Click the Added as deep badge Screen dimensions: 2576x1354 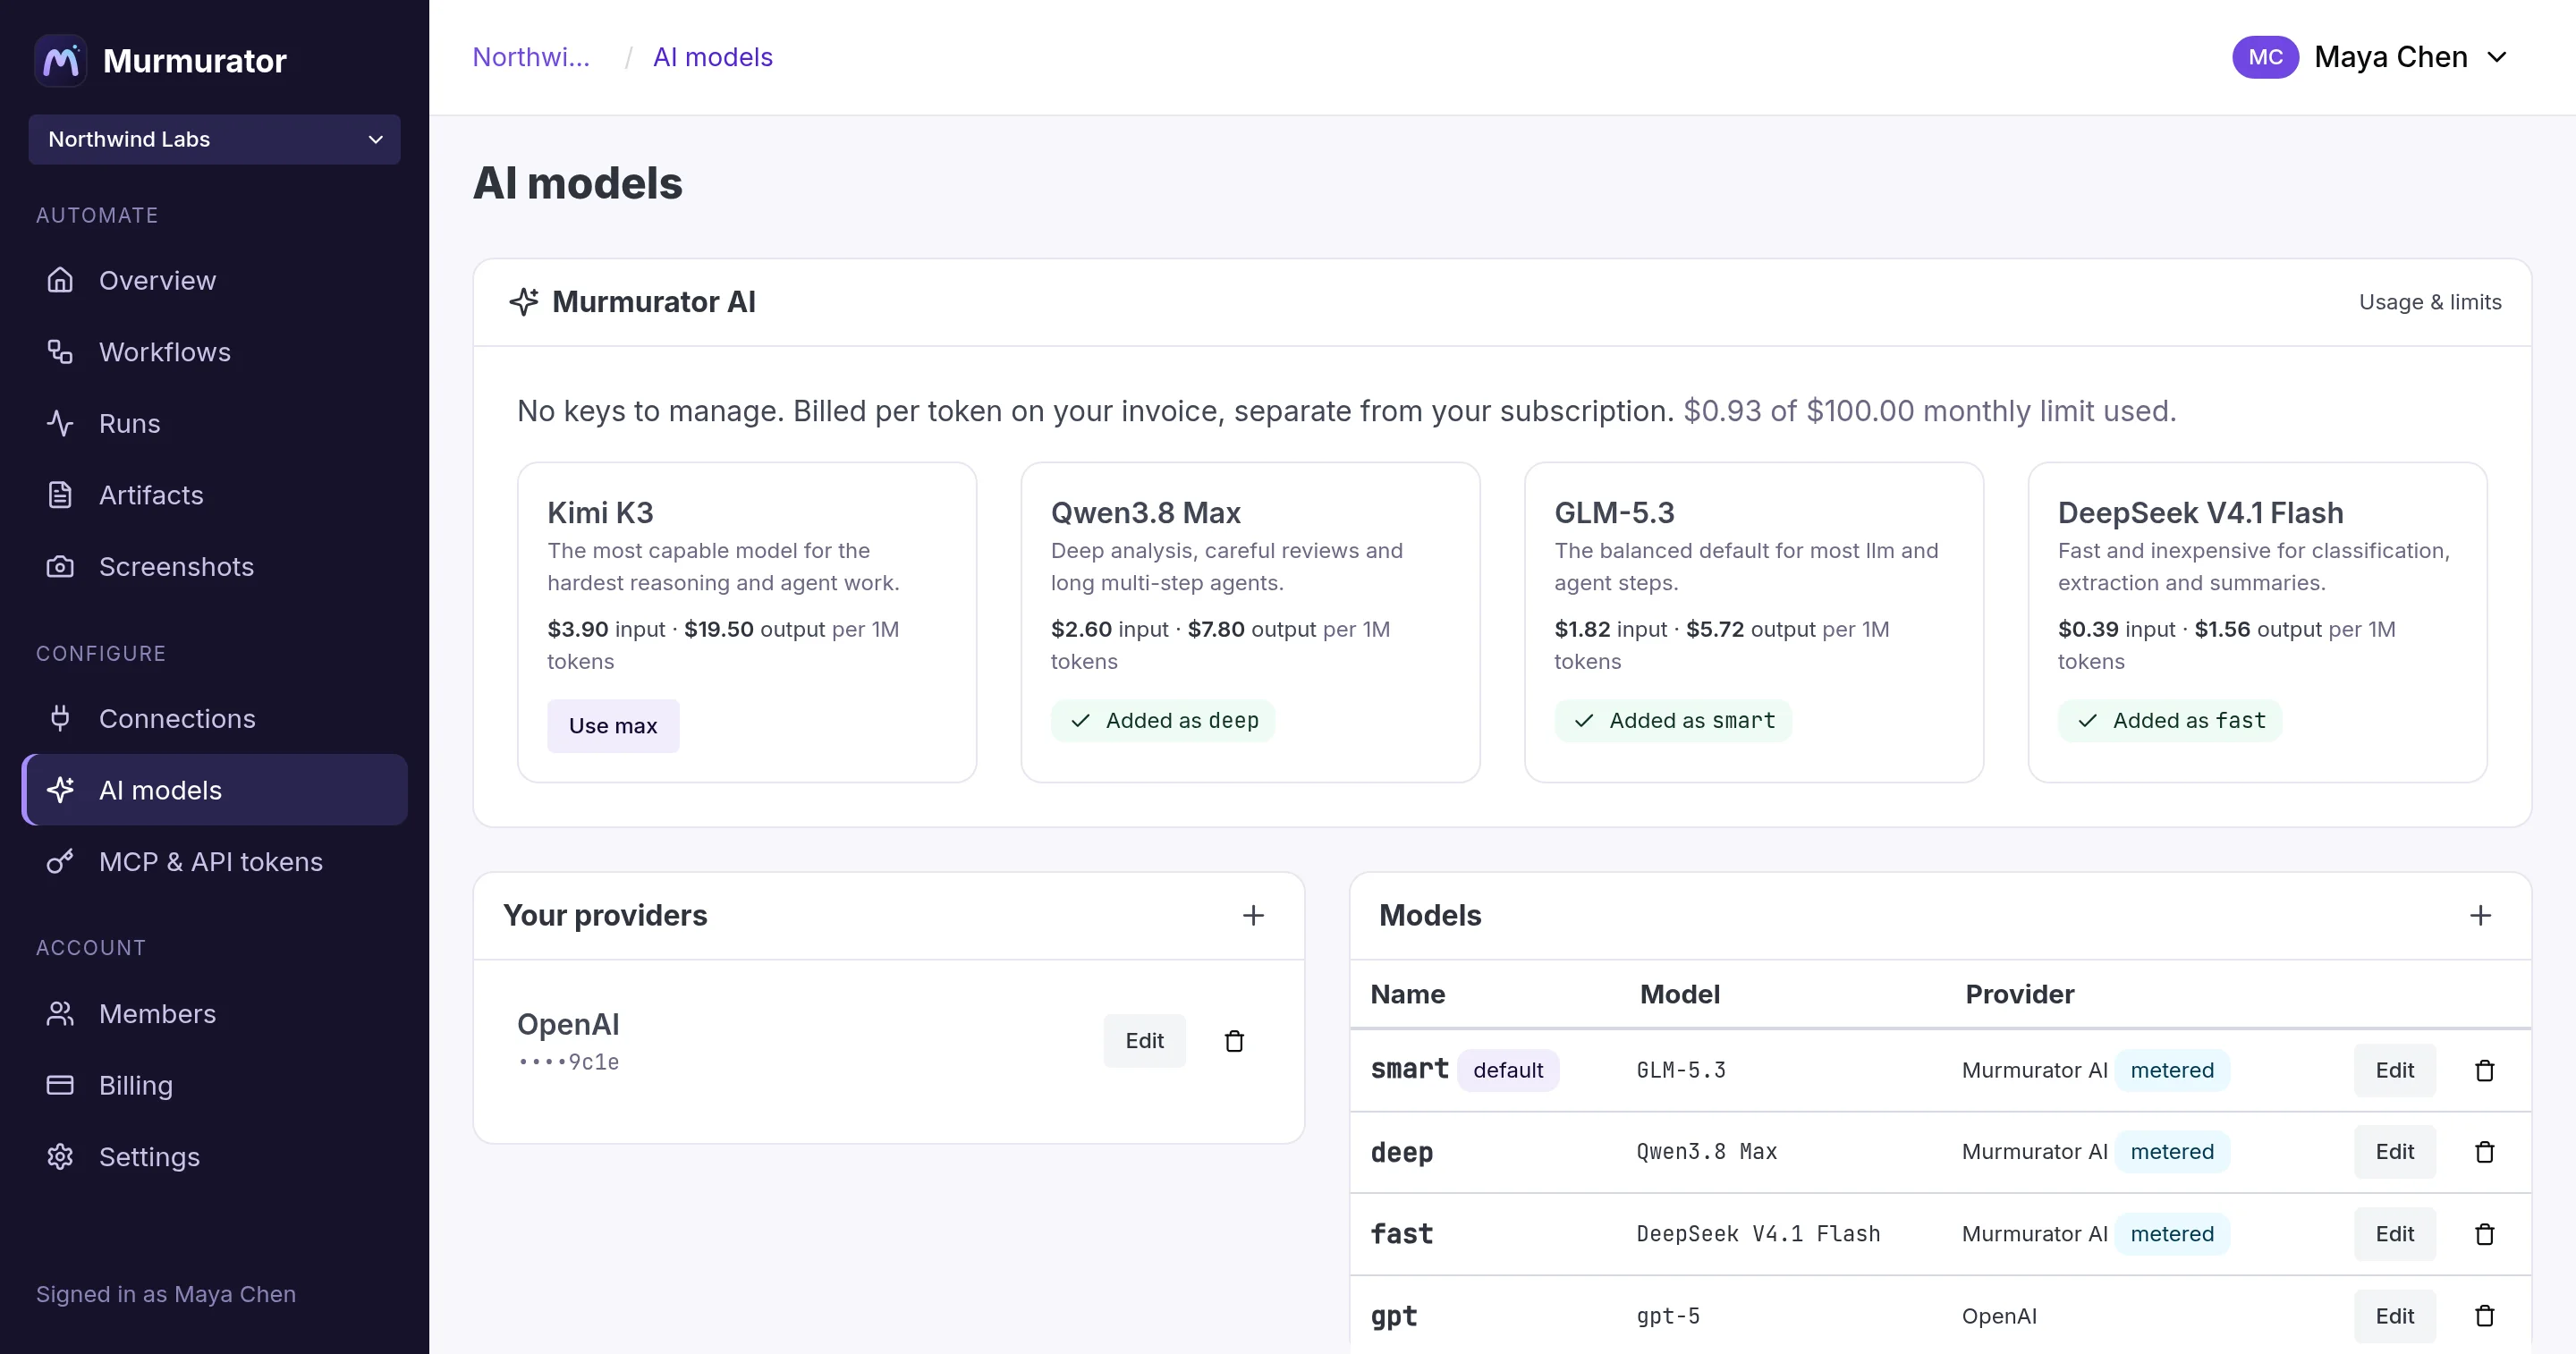click(x=1163, y=721)
